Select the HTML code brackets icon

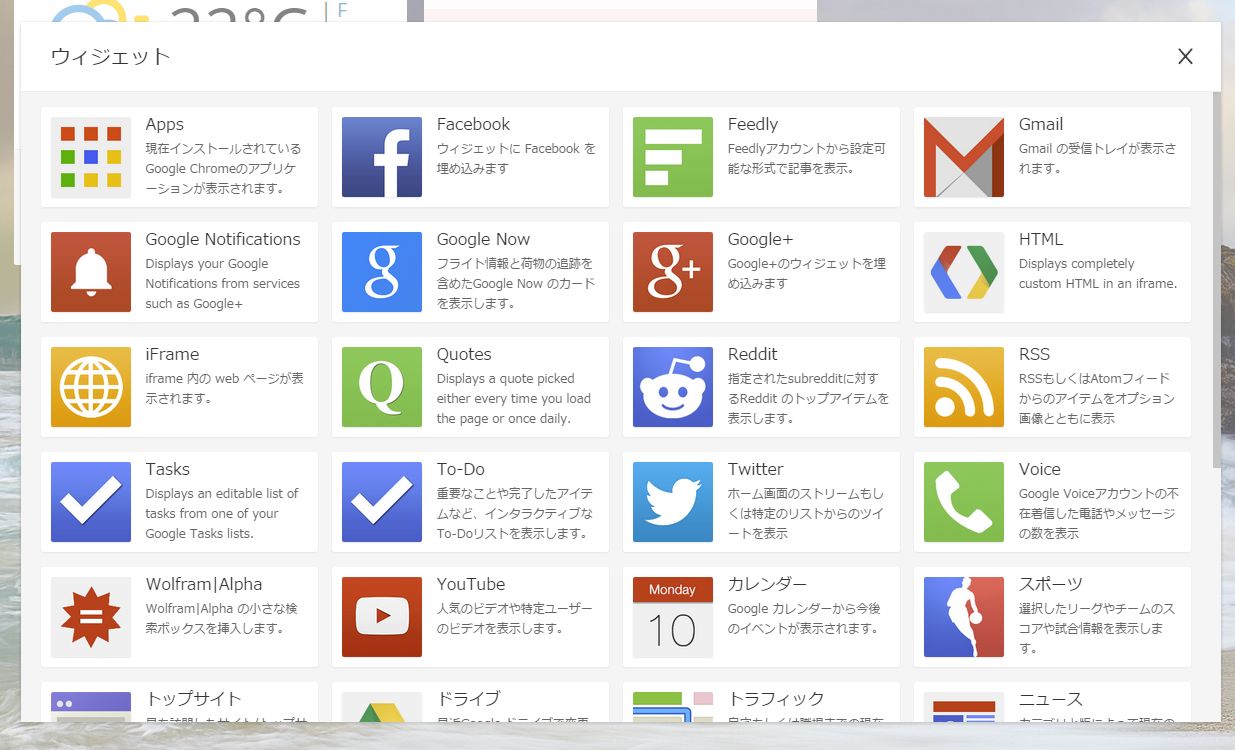964,272
